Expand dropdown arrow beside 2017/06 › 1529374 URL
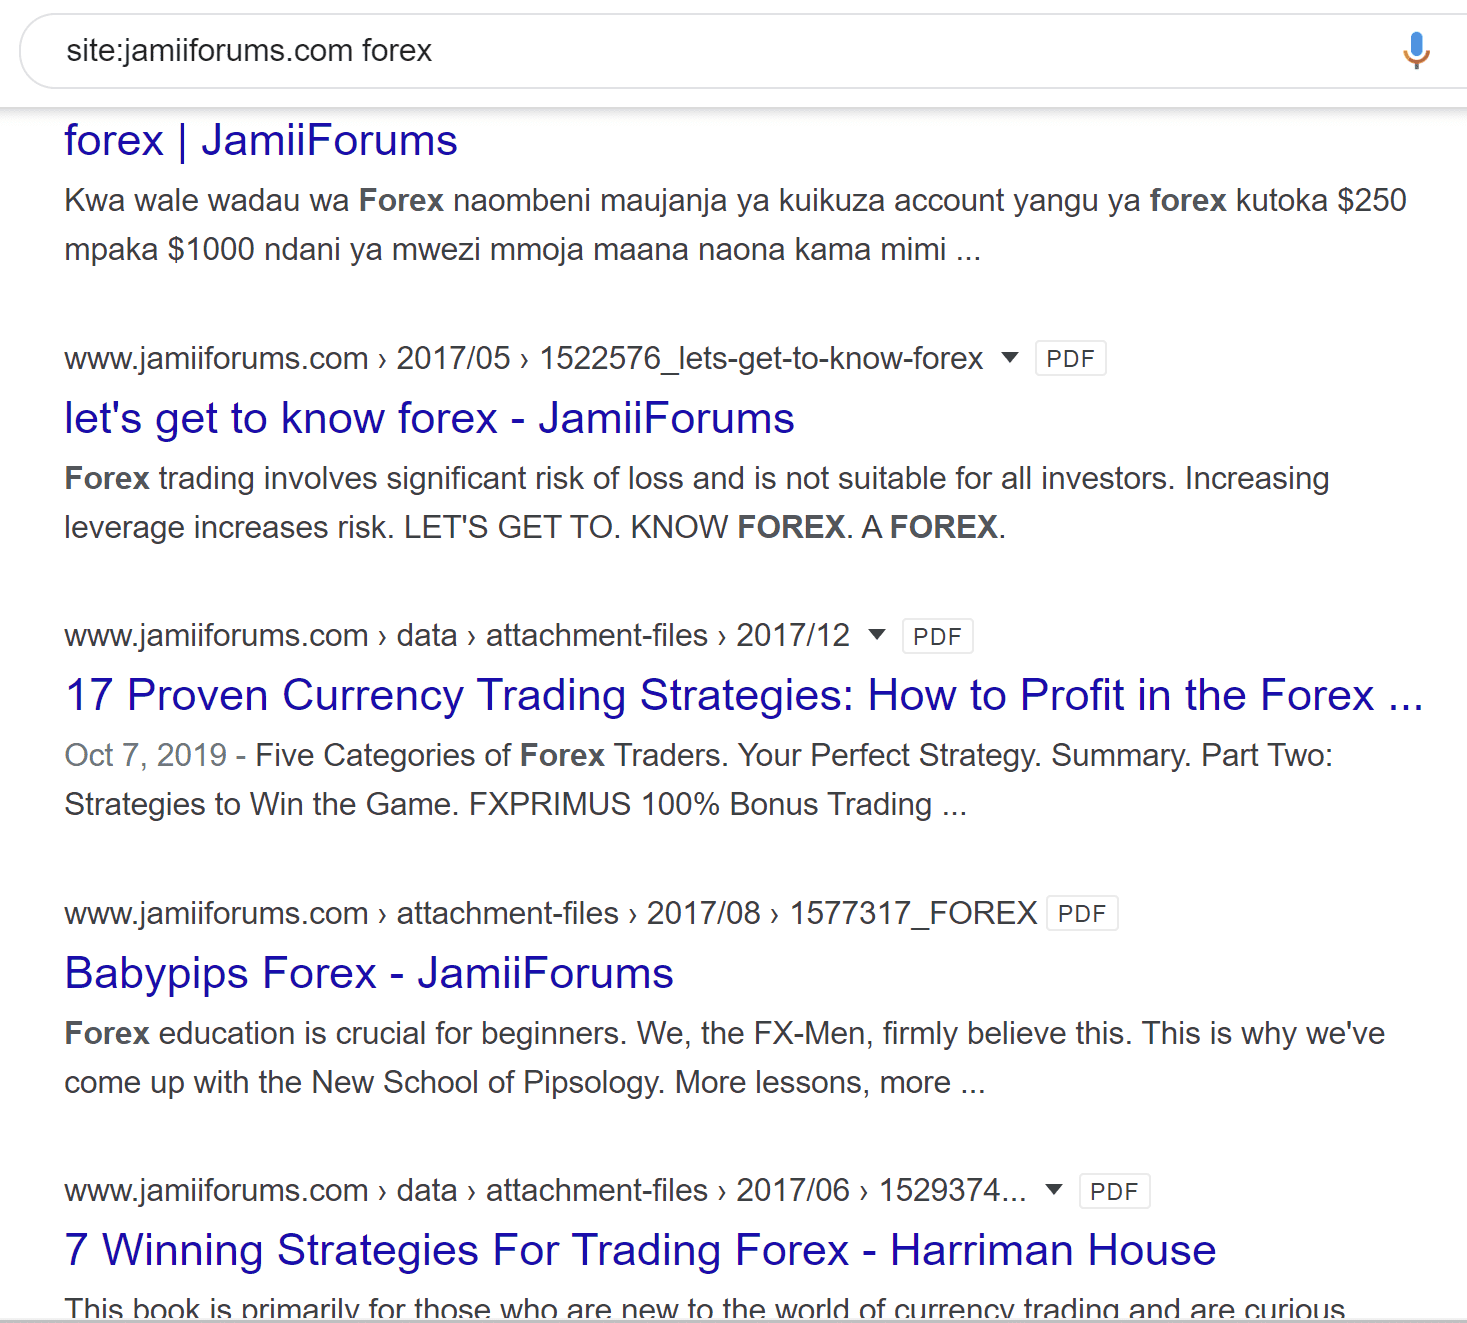Viewport: 1467px width, 1323px height. pyautogui.click(x=1053, y=1189)
